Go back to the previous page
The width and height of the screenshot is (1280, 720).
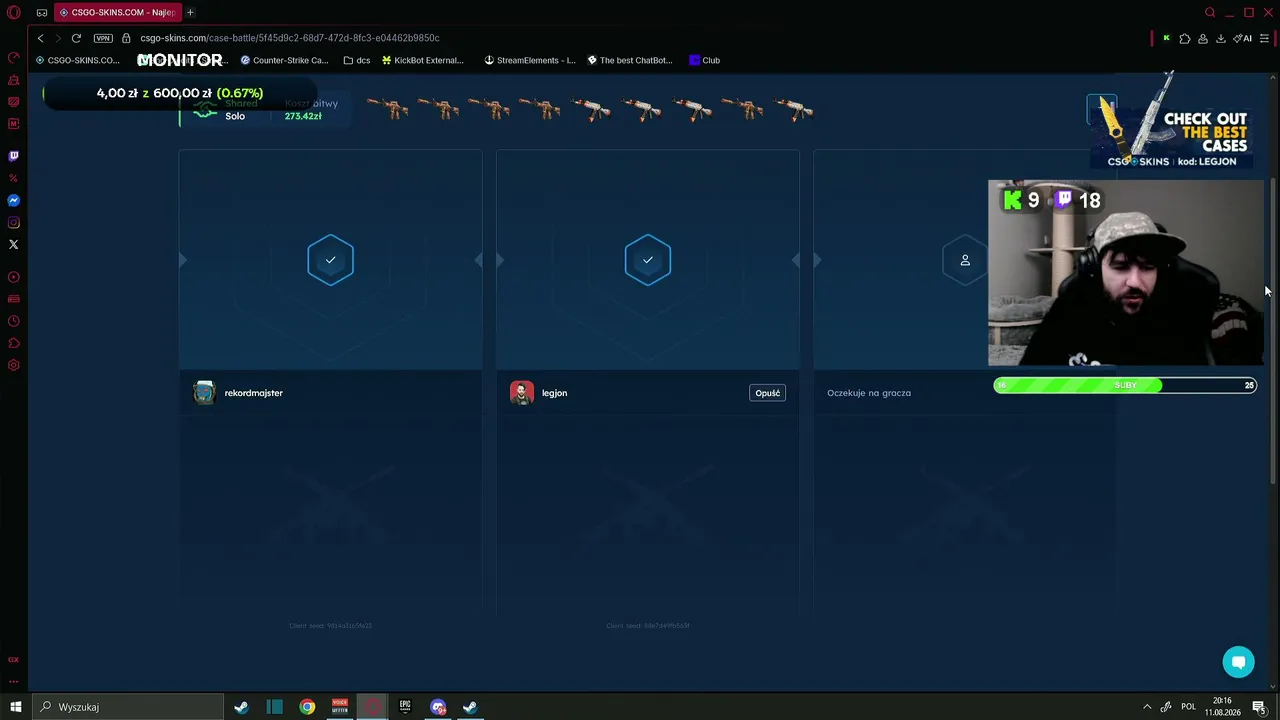click(x=40, y=38)
